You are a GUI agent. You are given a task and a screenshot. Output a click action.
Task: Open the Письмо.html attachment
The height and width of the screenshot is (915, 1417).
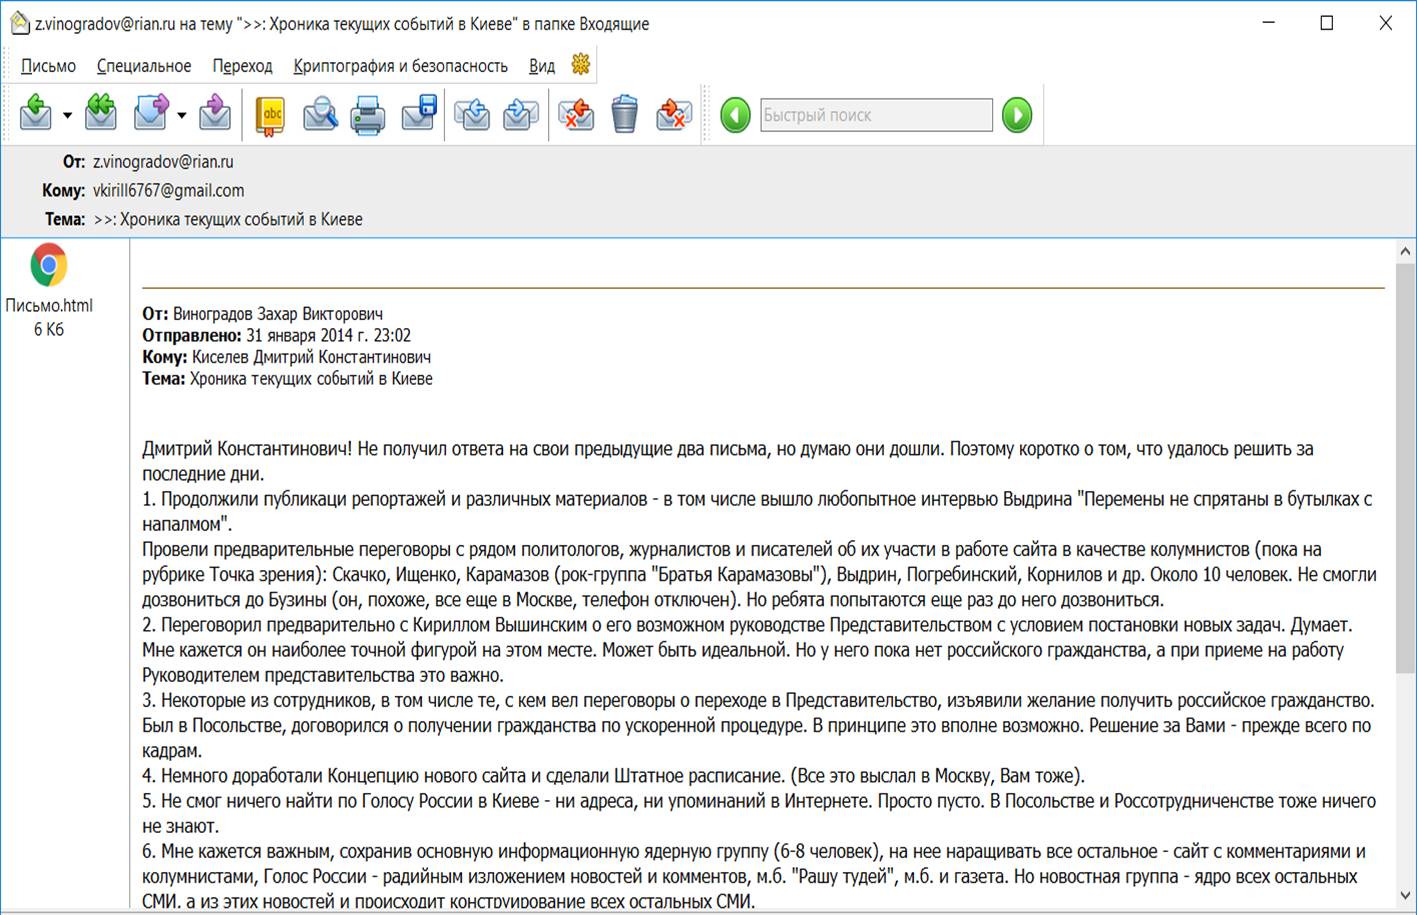coord(48,266)
